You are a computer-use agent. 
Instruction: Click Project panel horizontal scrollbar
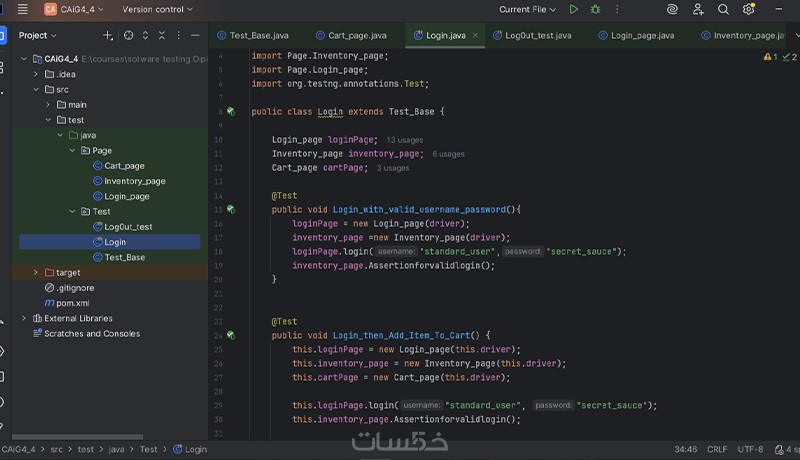[77, 437]
